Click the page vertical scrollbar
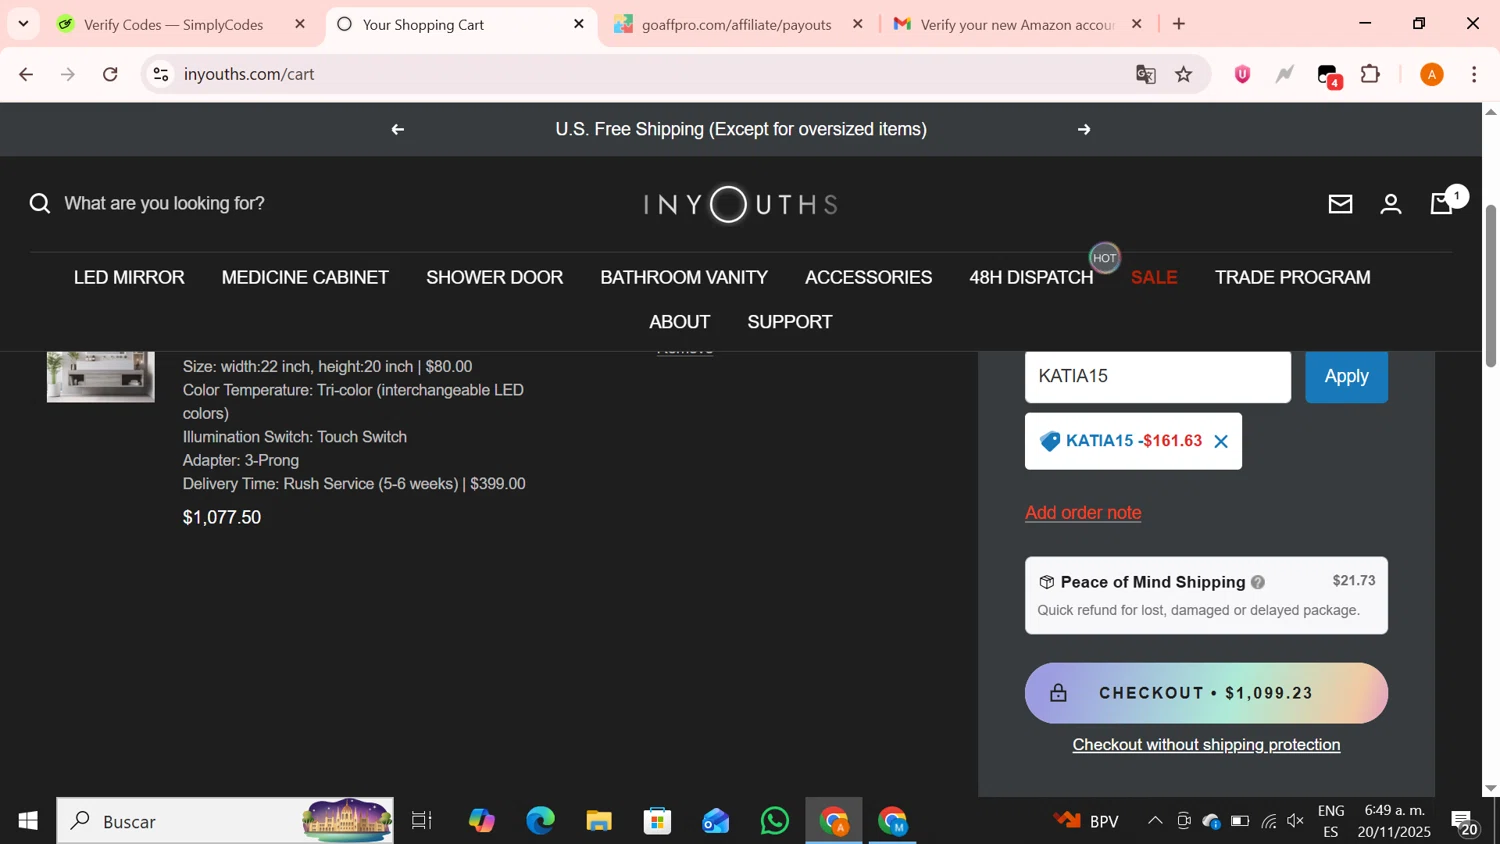 pyautogui.click(x=1490, y=286)
